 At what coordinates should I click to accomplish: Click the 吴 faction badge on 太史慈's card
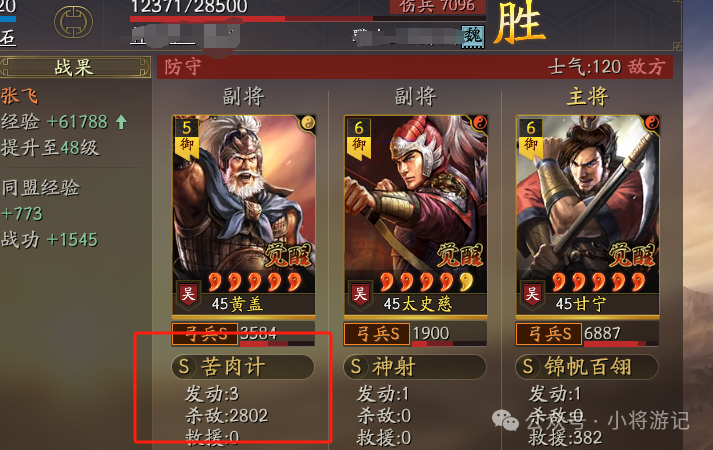click(x=360, y=294)
